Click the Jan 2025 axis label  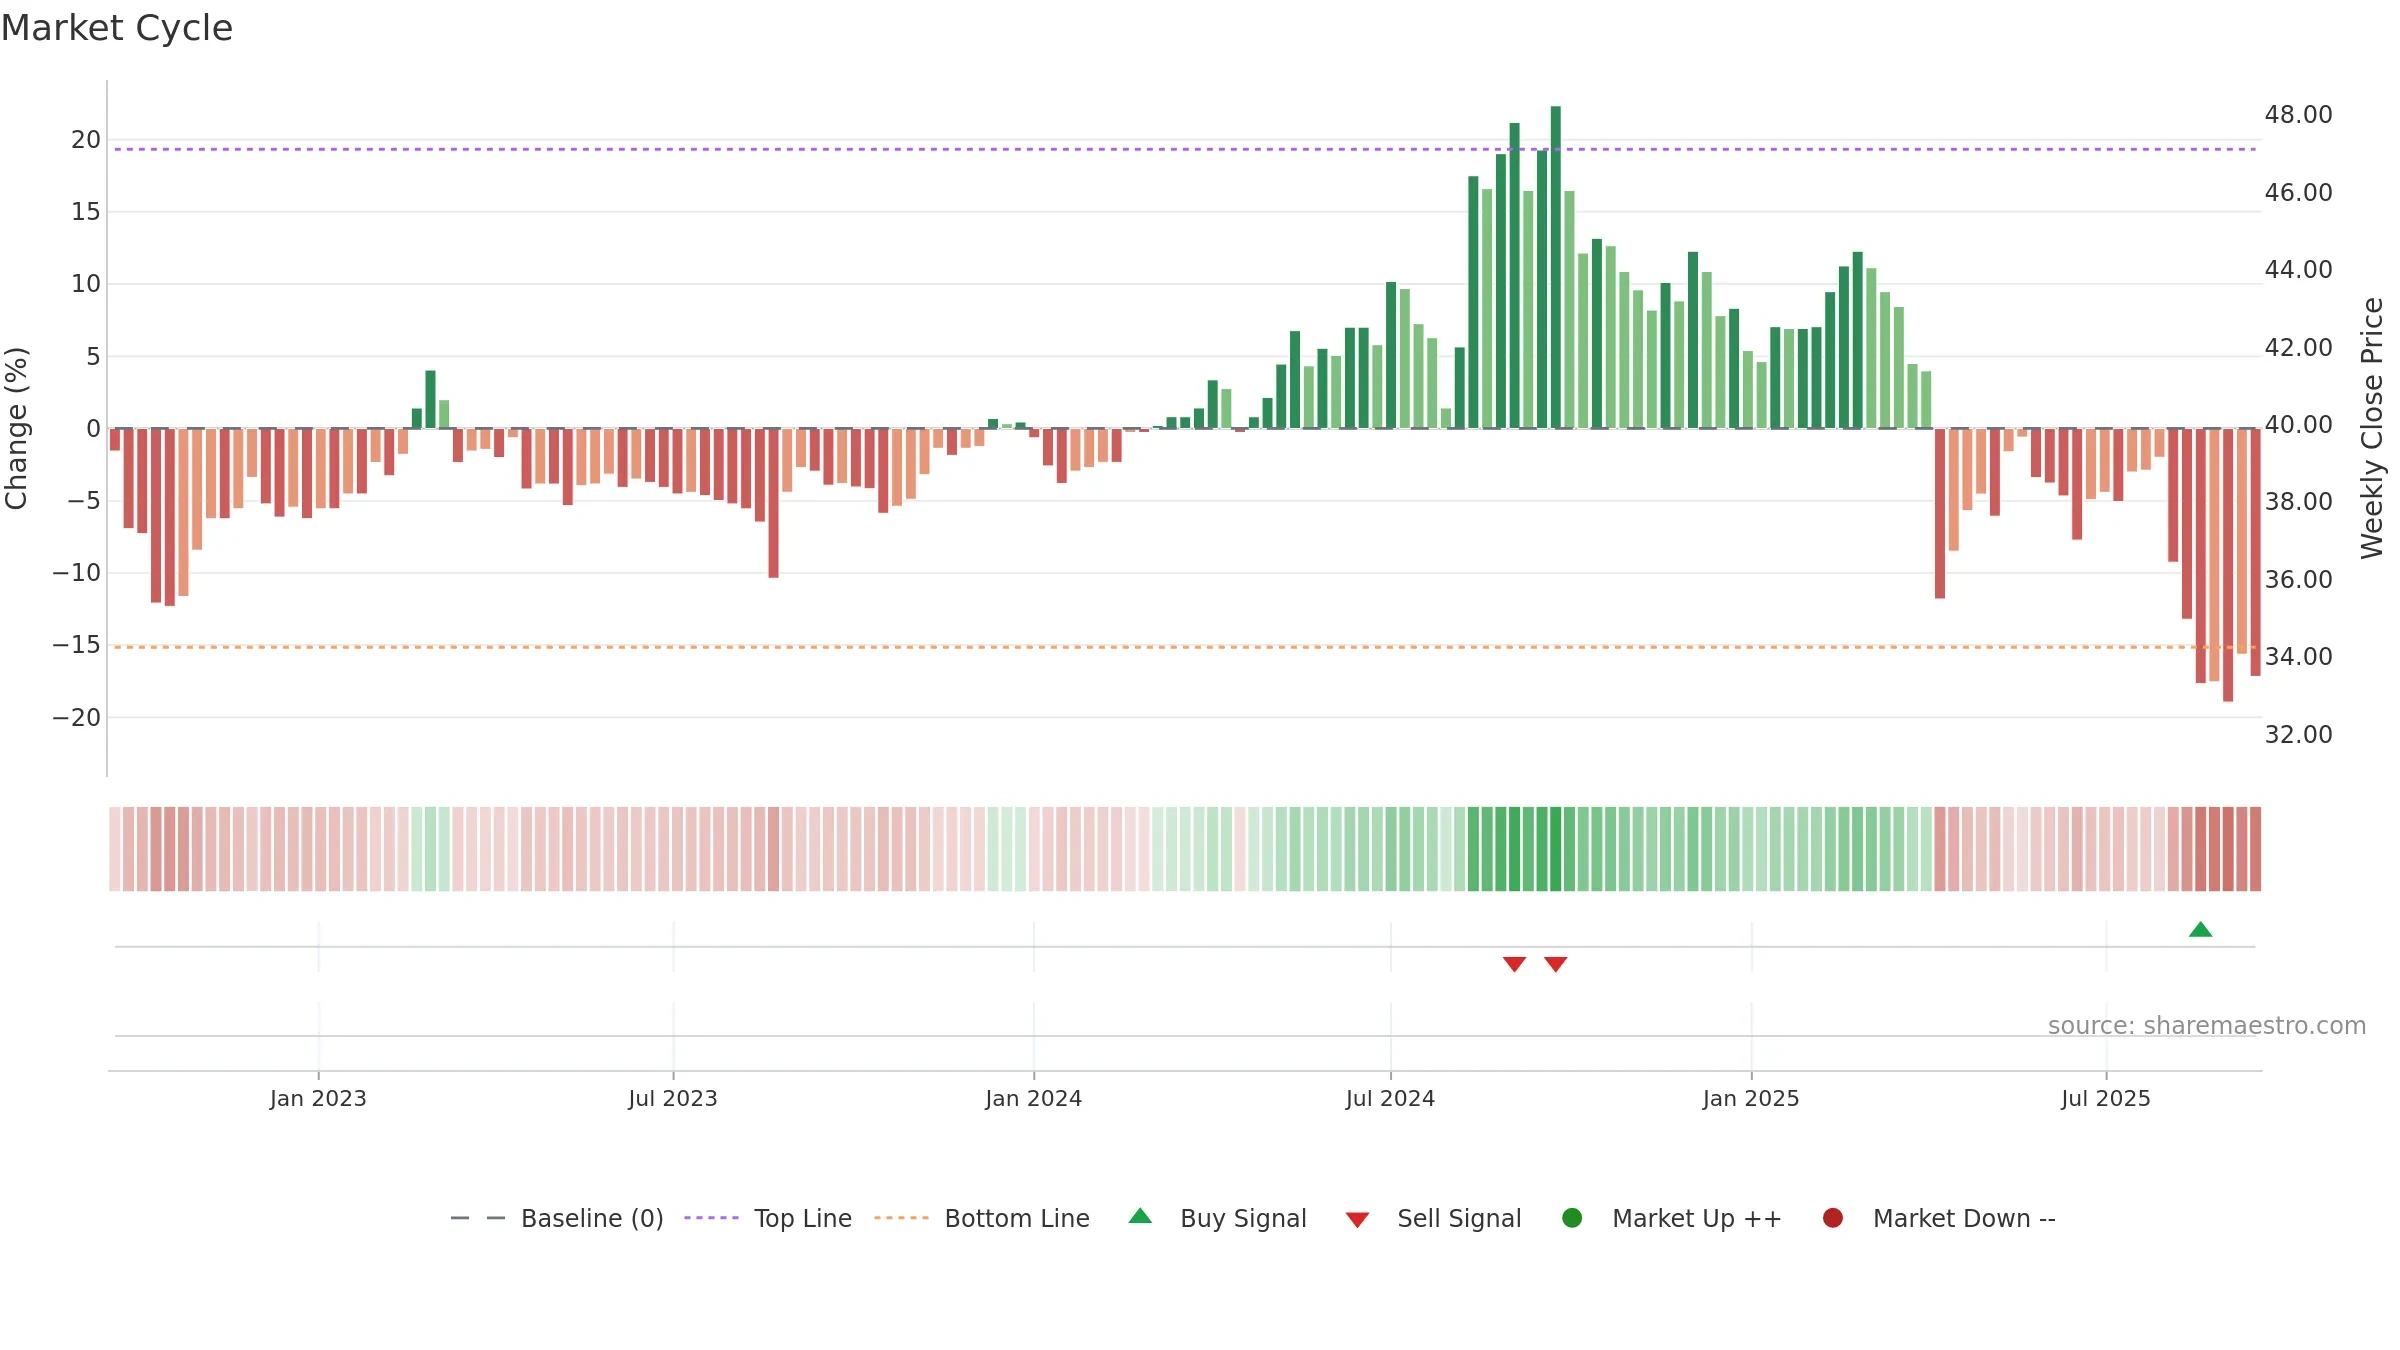(x=1751, y=1099)
